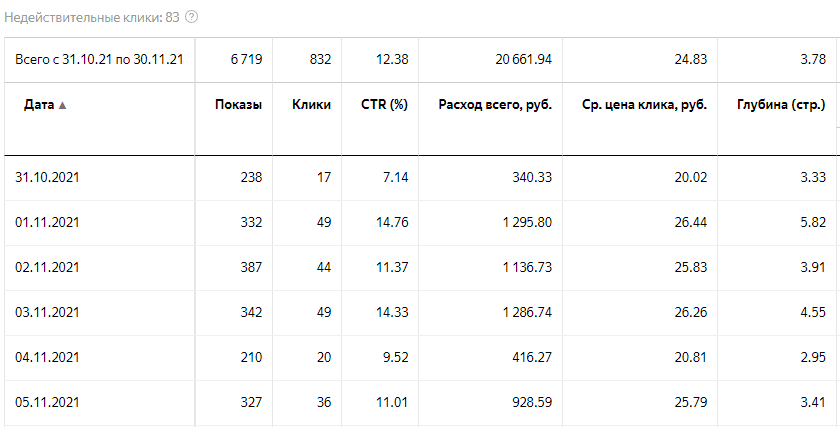Click the sort arrow next to Дата
The height and width of the screenshot is (427, 840).
pyautogui.click(x=63, y=105)
